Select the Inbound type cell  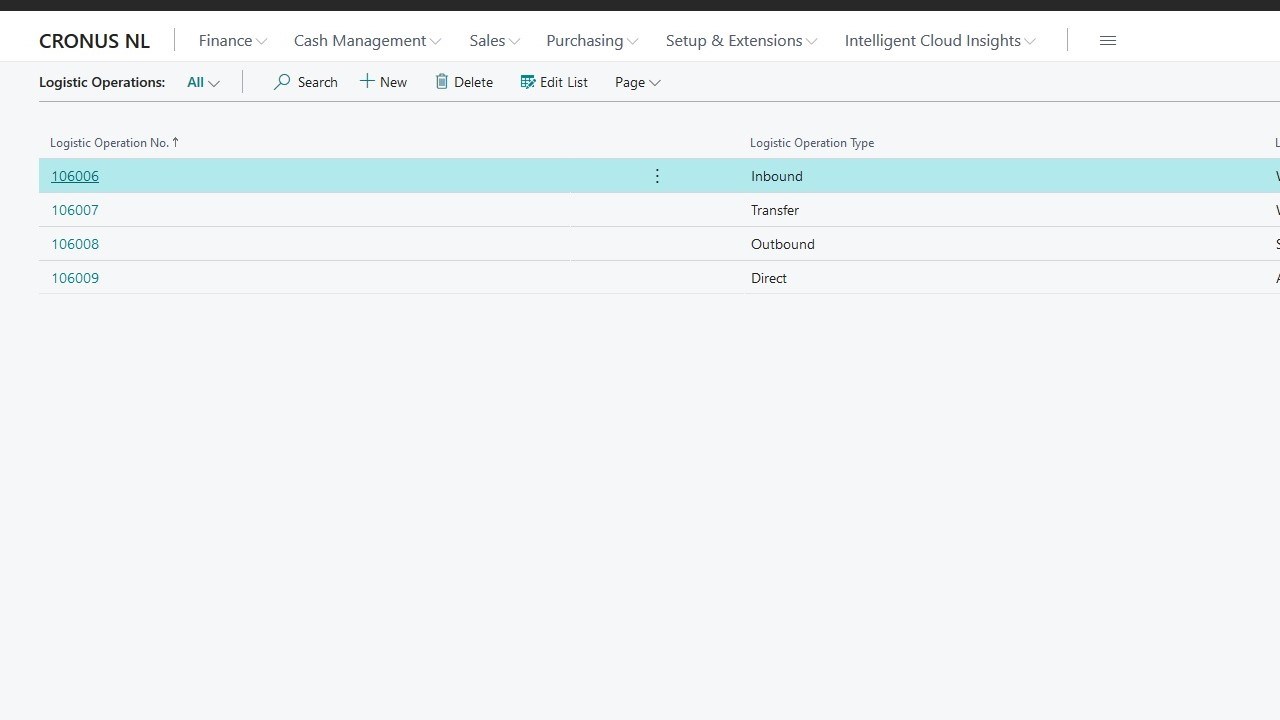click(777, 176)
